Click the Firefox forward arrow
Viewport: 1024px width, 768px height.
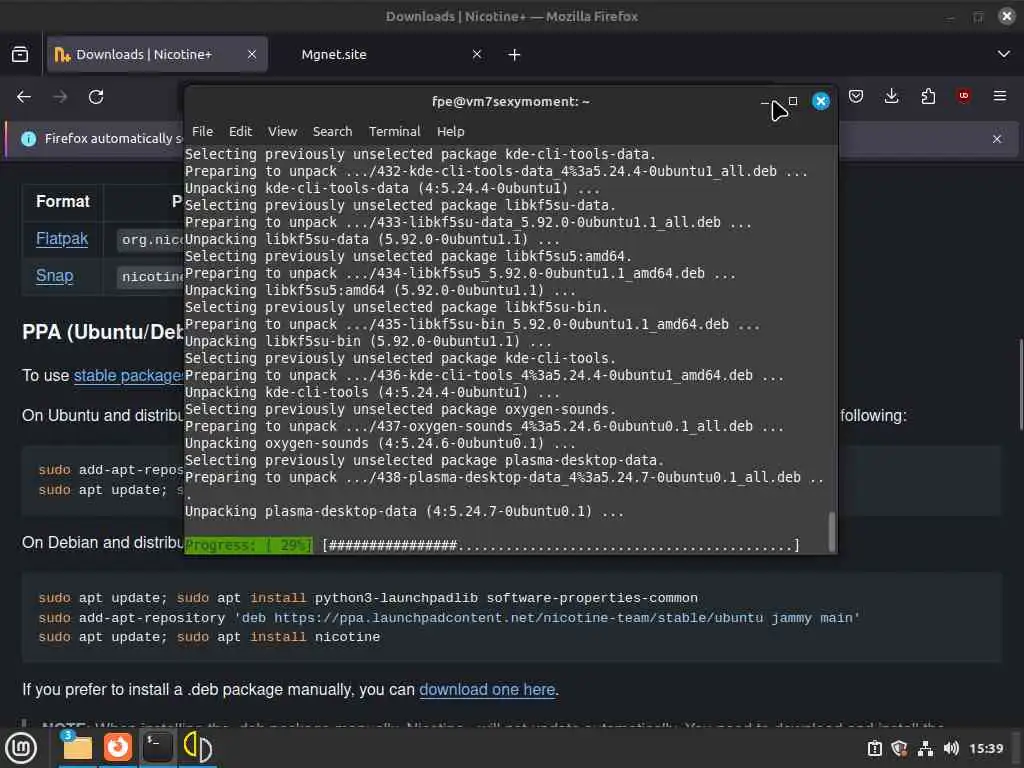[60, 97]
